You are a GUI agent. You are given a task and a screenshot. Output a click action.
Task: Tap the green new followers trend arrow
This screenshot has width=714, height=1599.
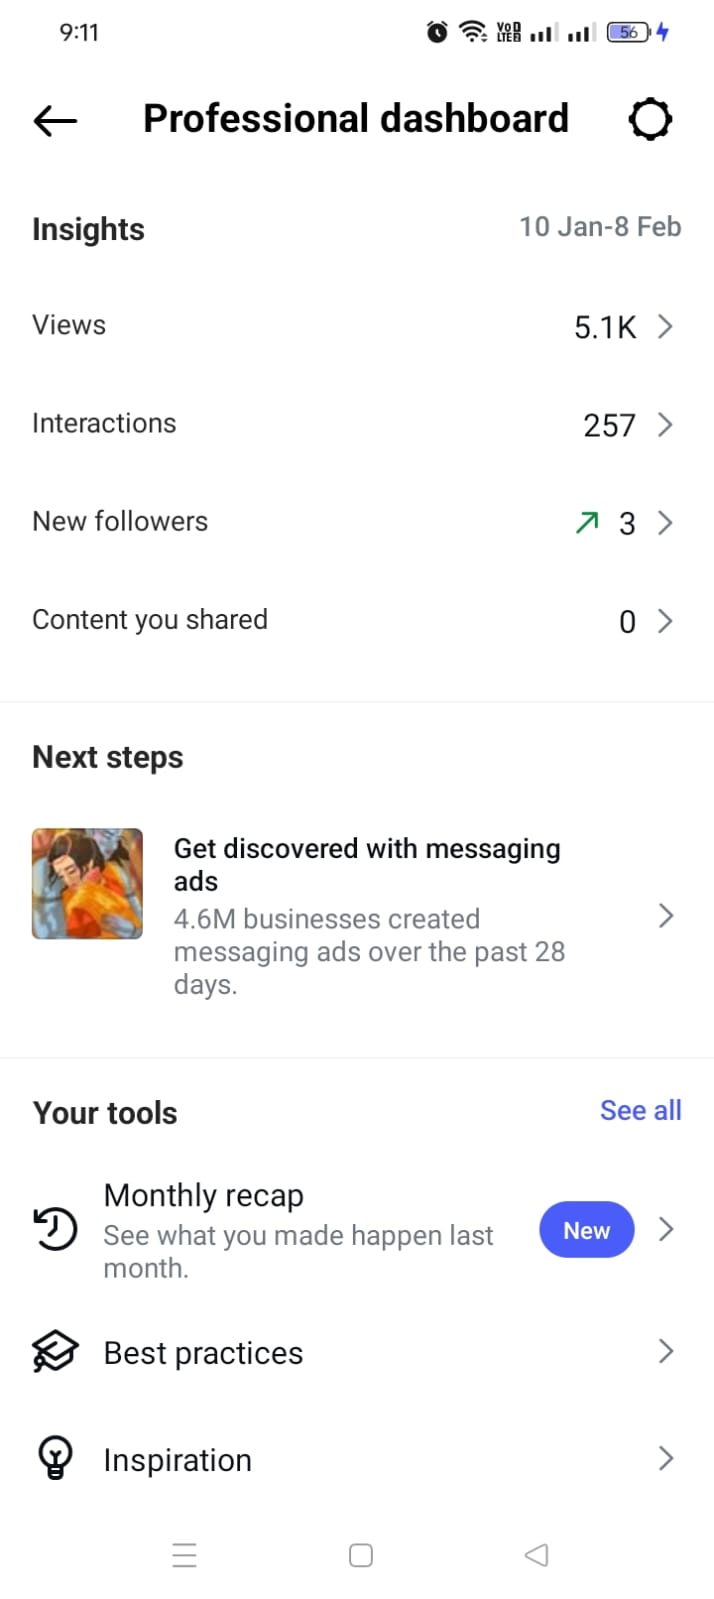(587, 522)
